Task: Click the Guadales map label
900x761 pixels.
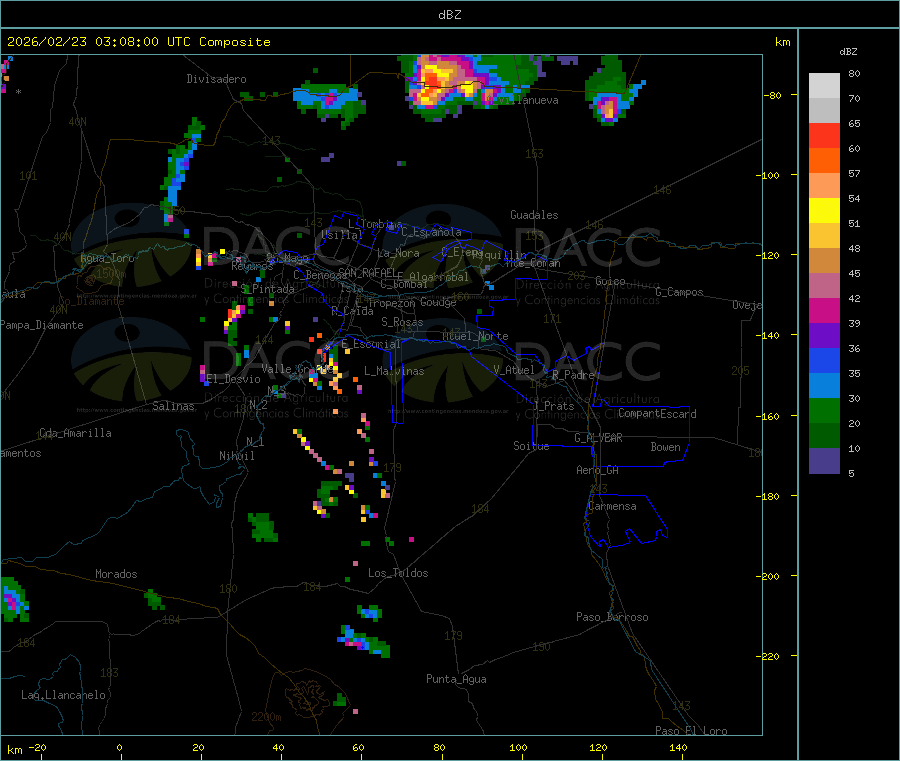Action: pos(534,215)
